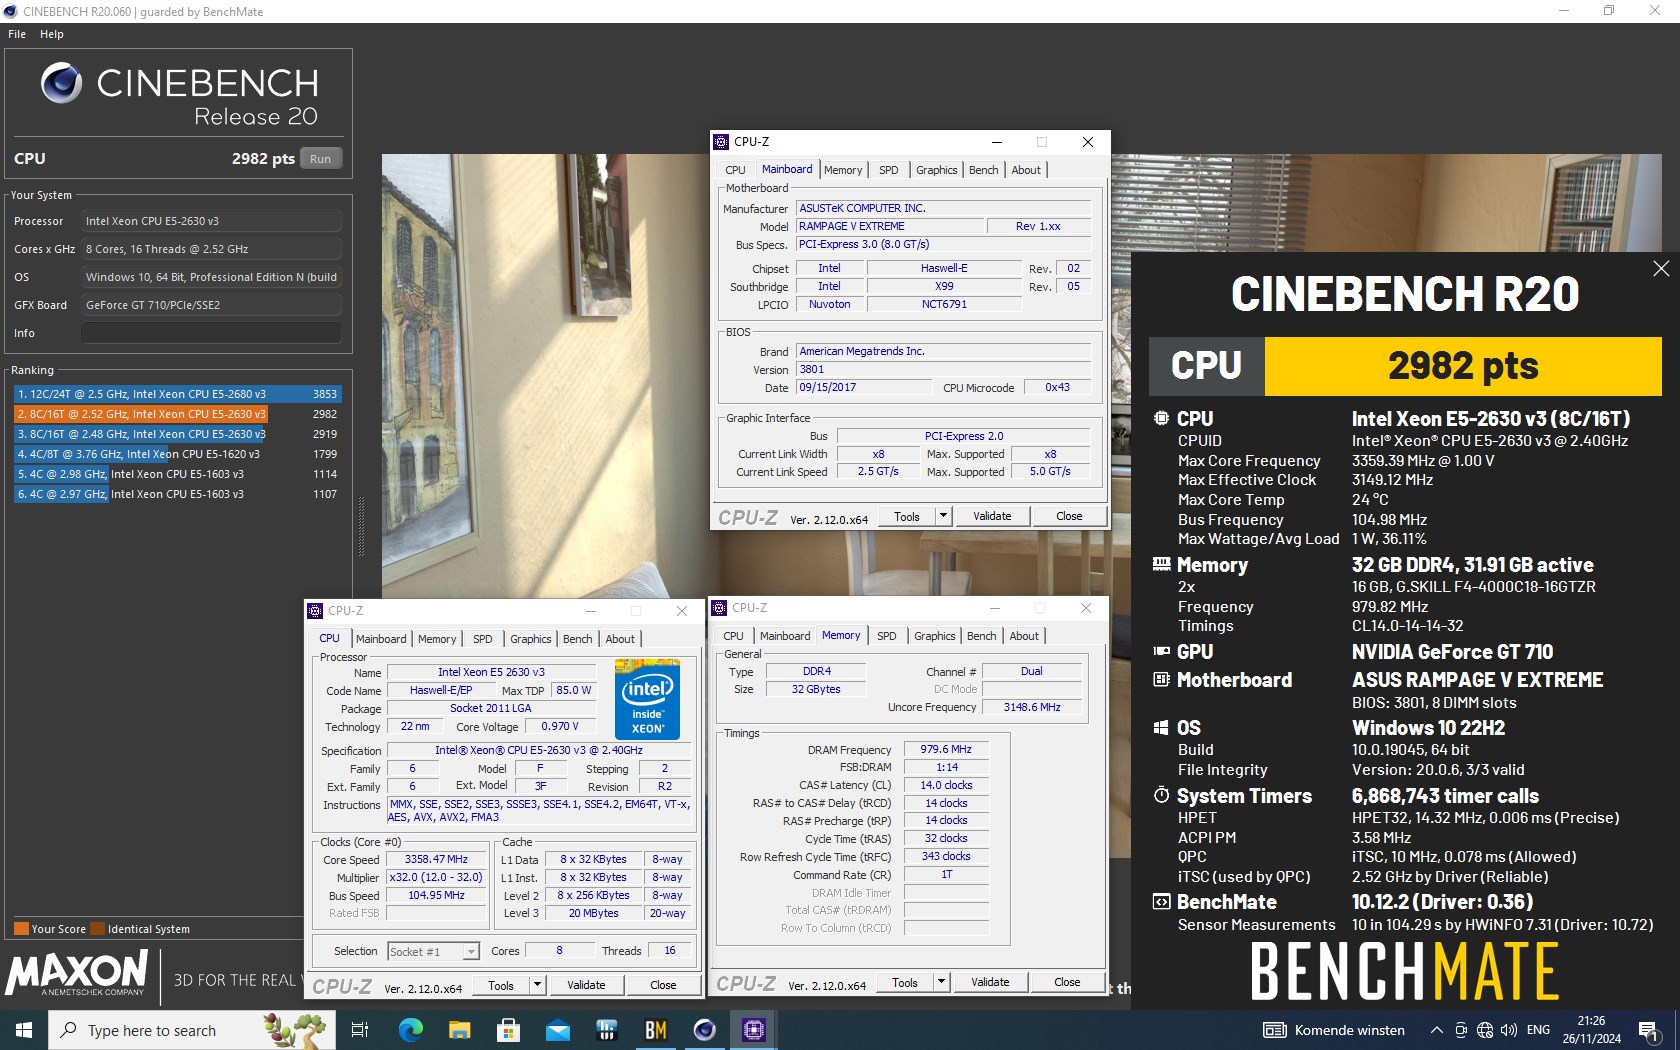
Task: Click Validate in Mainboard CPU-Z window
Action: click(x=992, y=516)
